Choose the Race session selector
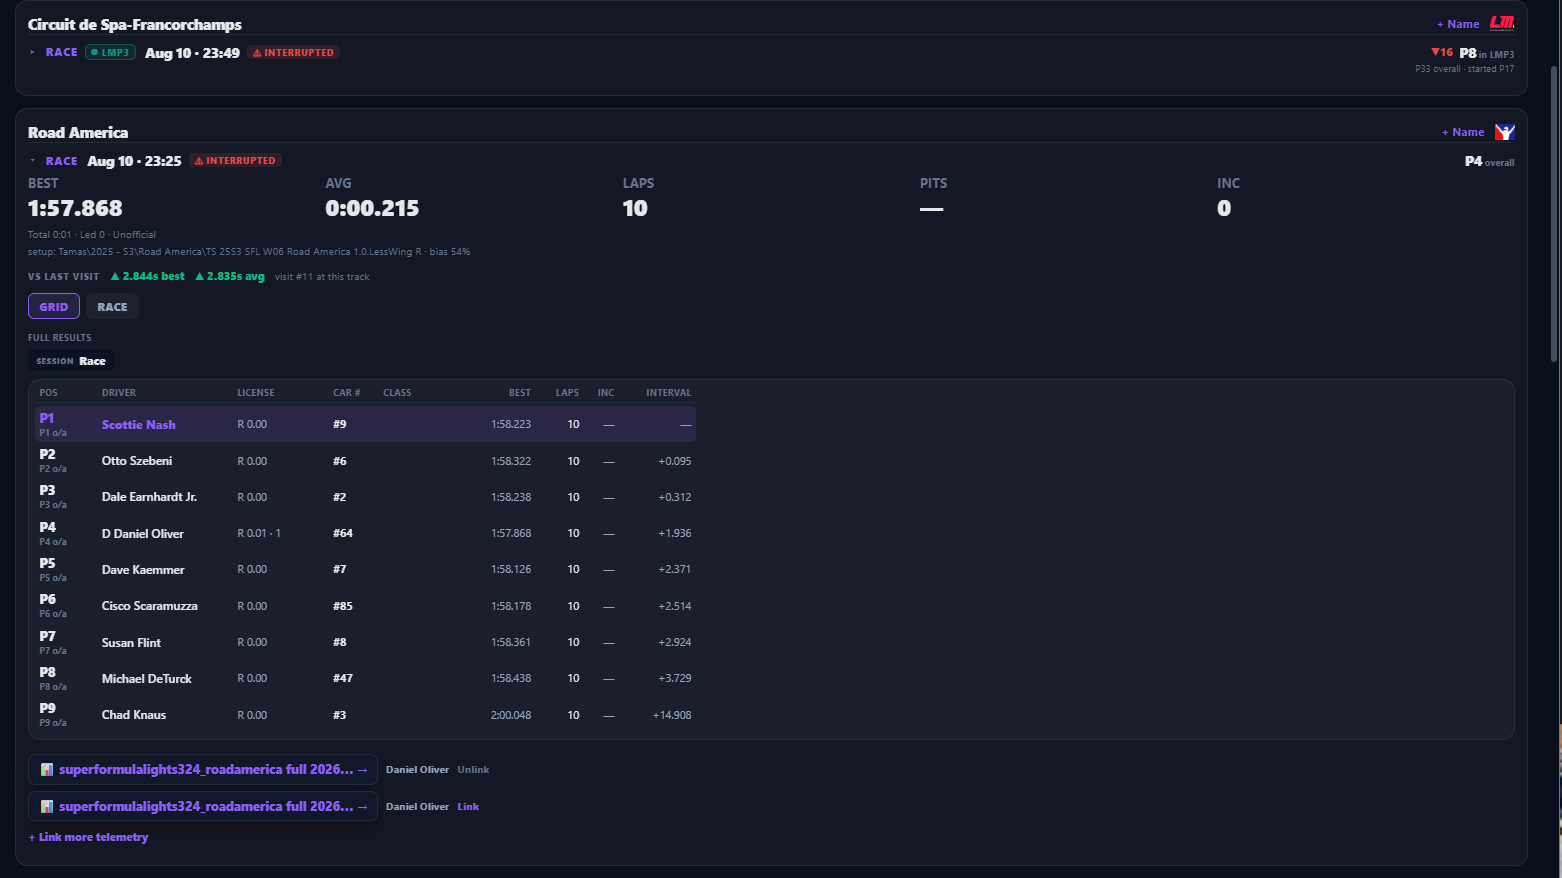The height and width of the screenshot is (878, 1562). pos(71,361)
